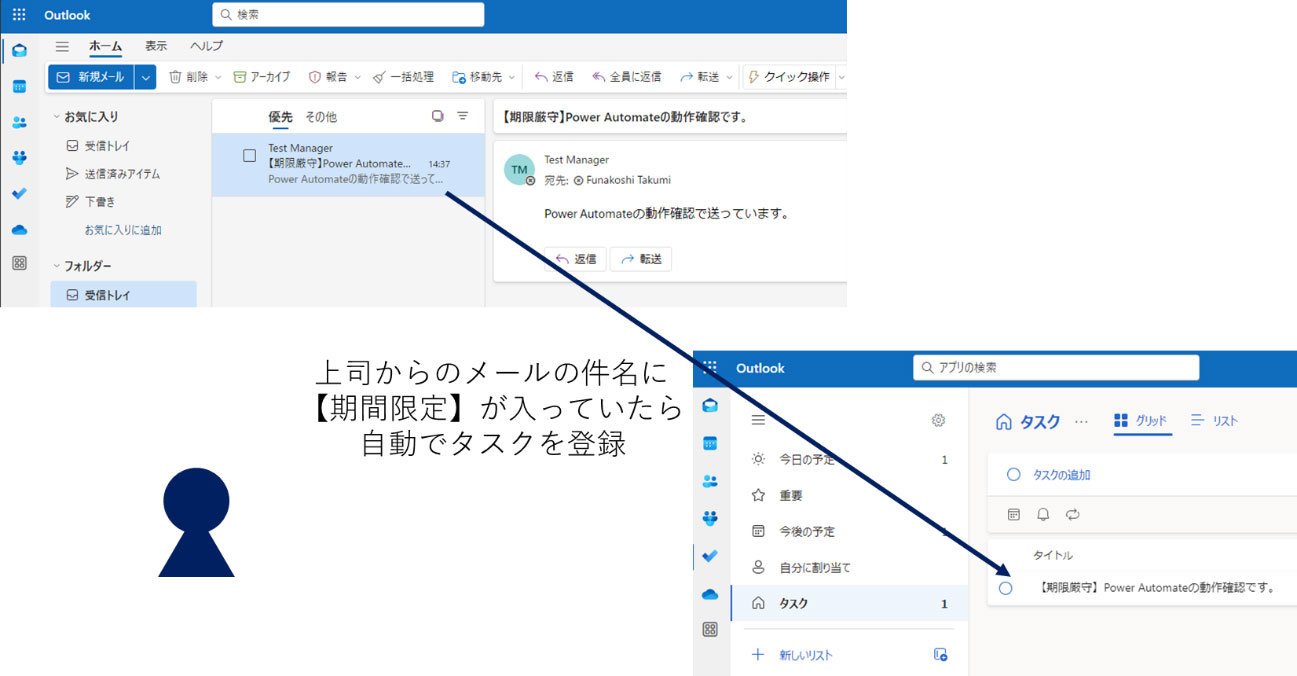Click the お気に入りに追加 link

123,230
